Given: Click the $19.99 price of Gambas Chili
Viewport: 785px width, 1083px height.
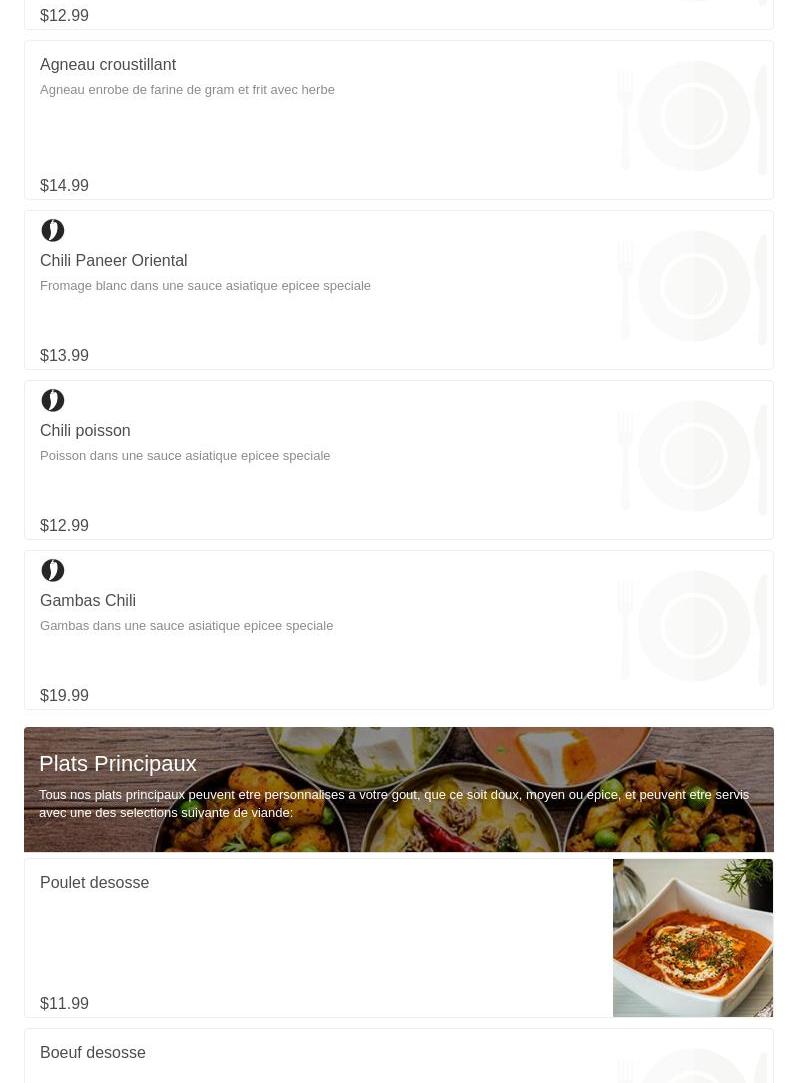Looking at the screenshot, I should pyautogui.click(x=64, y=695).
